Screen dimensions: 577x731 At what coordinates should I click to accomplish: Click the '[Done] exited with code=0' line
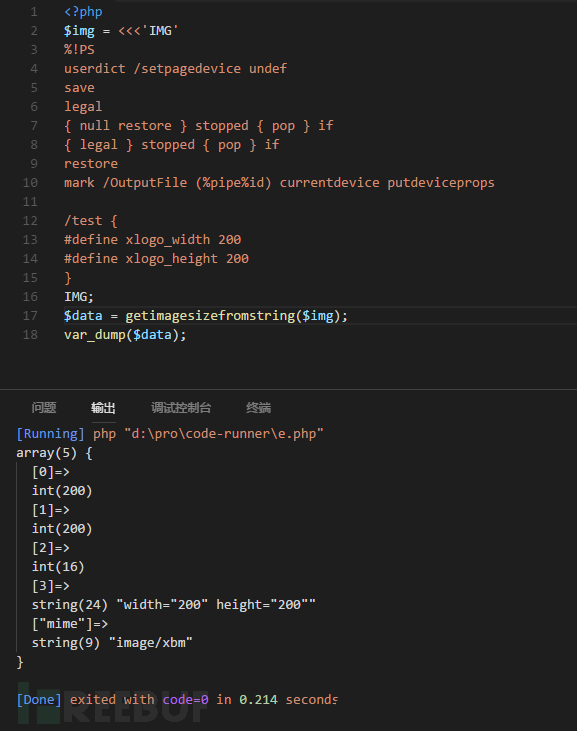(177, 700)
